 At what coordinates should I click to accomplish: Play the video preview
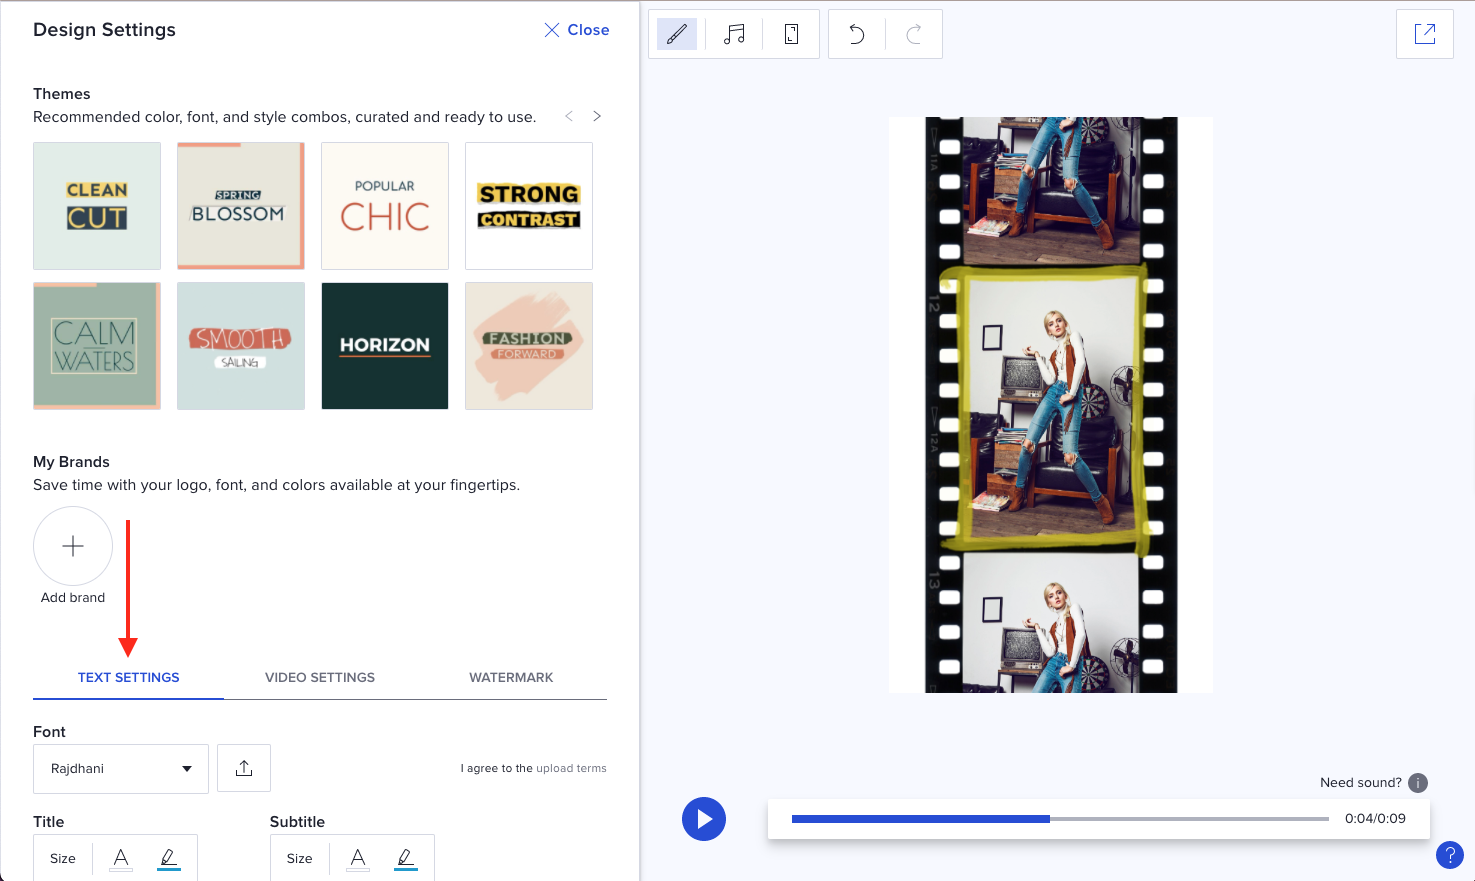(x=704, y=819)
